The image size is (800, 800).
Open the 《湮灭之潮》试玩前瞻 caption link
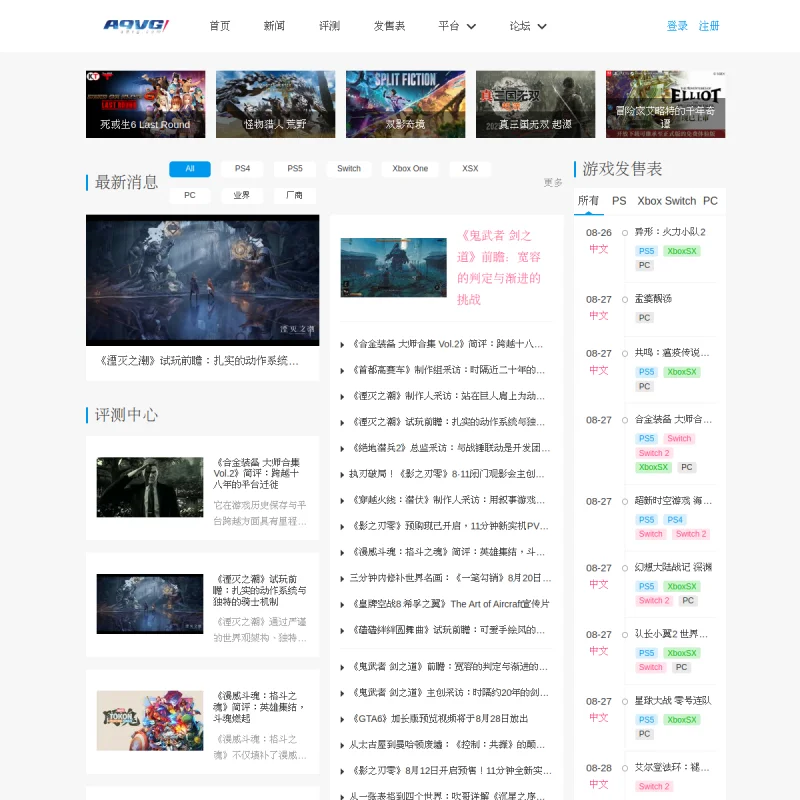click(199, 361)
